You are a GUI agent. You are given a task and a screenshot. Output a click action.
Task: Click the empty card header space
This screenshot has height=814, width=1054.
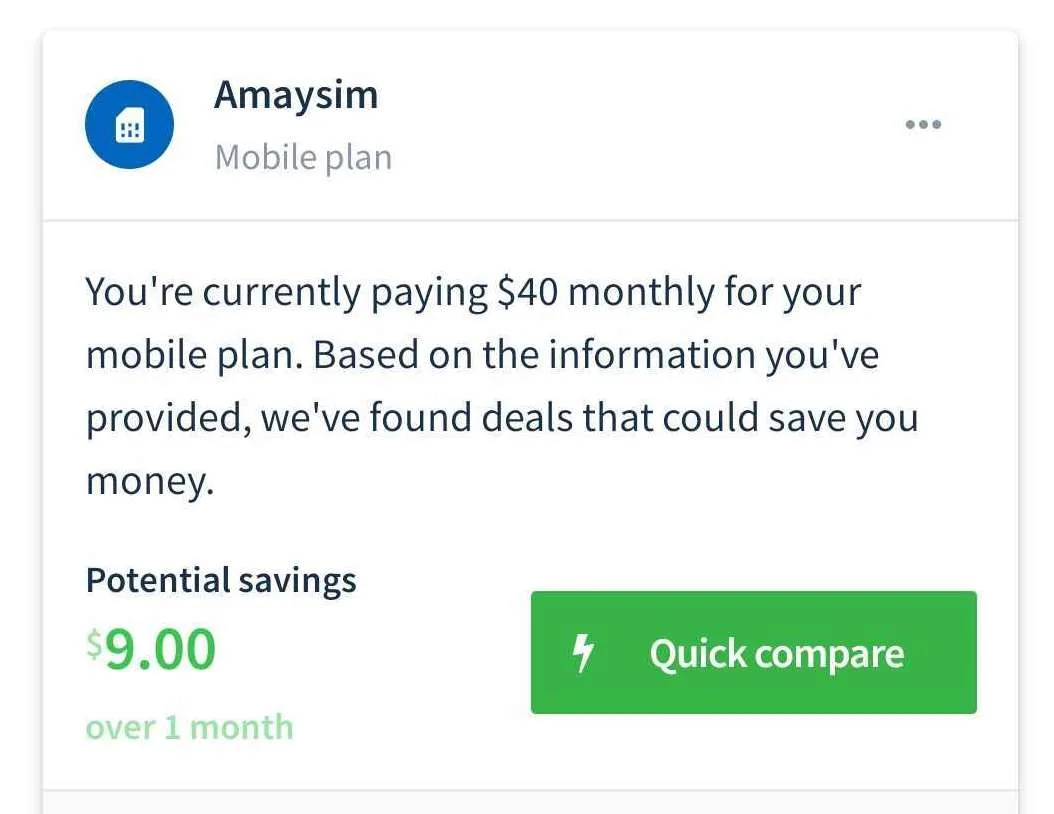click(x=640, y=125)
